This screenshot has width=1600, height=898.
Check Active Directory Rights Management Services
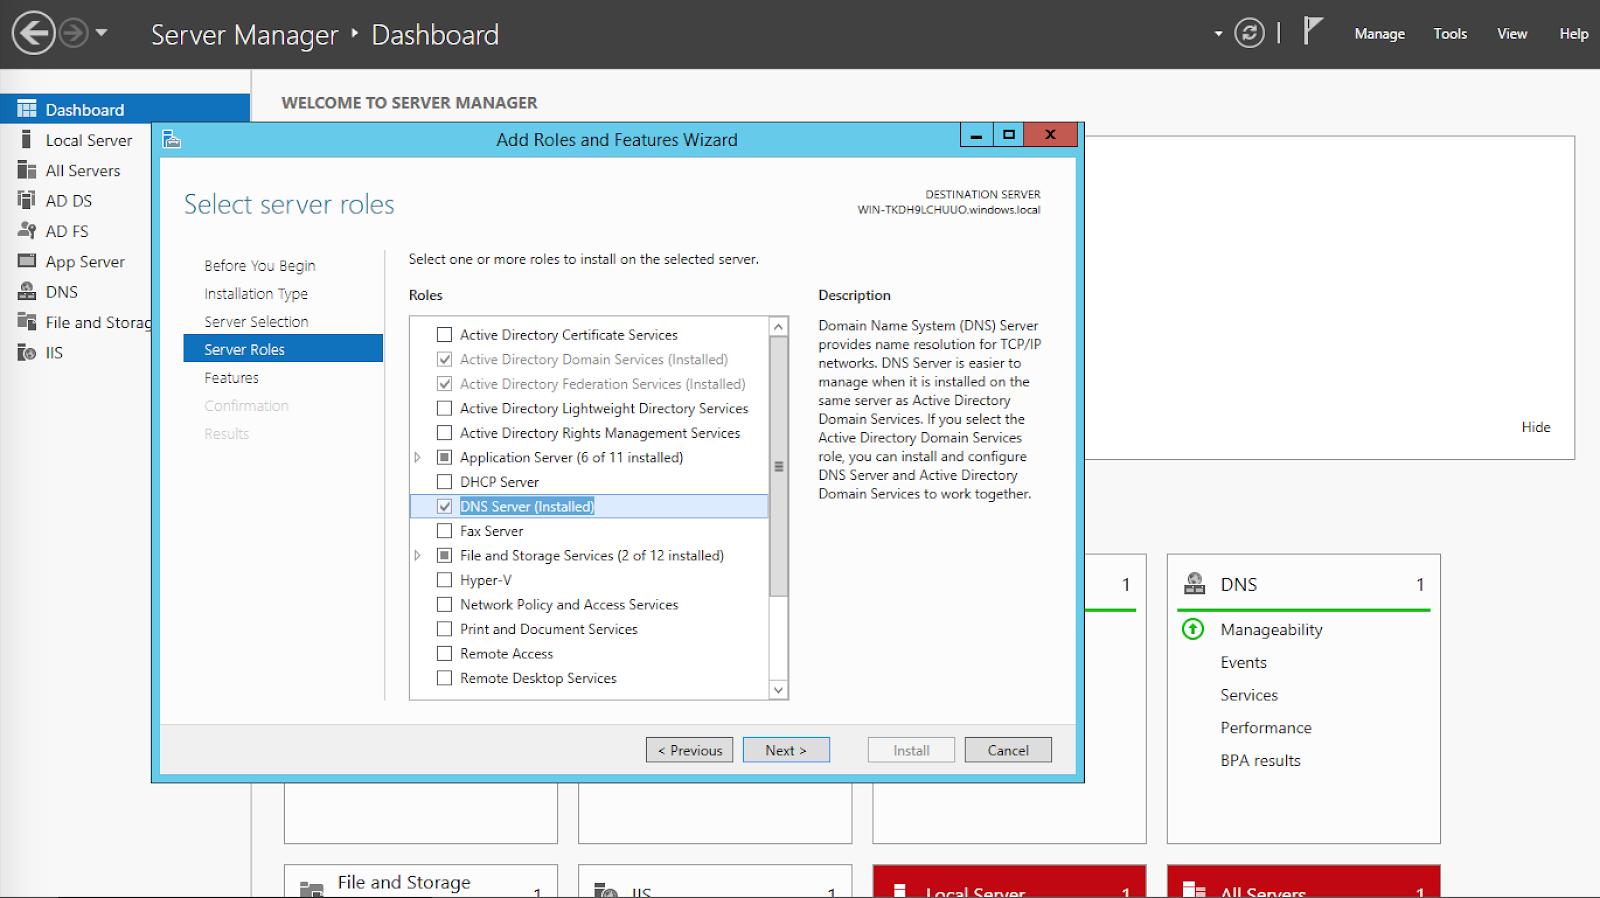445,433
